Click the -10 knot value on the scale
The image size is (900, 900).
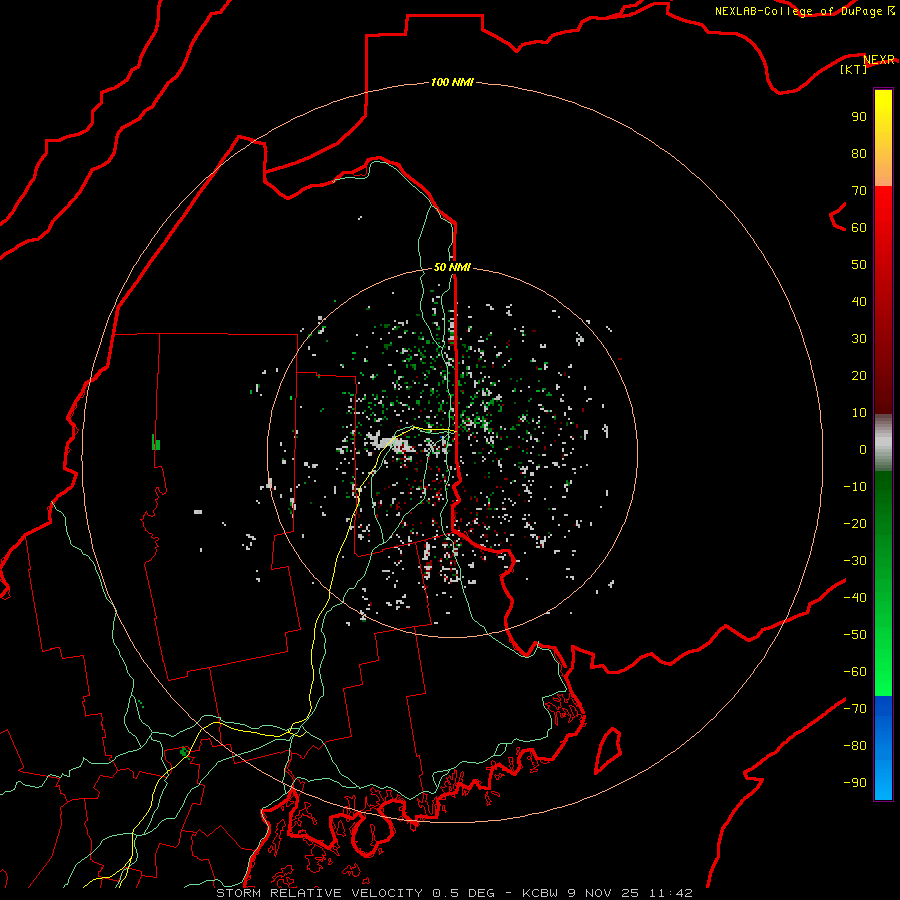[x=855, y=487]
